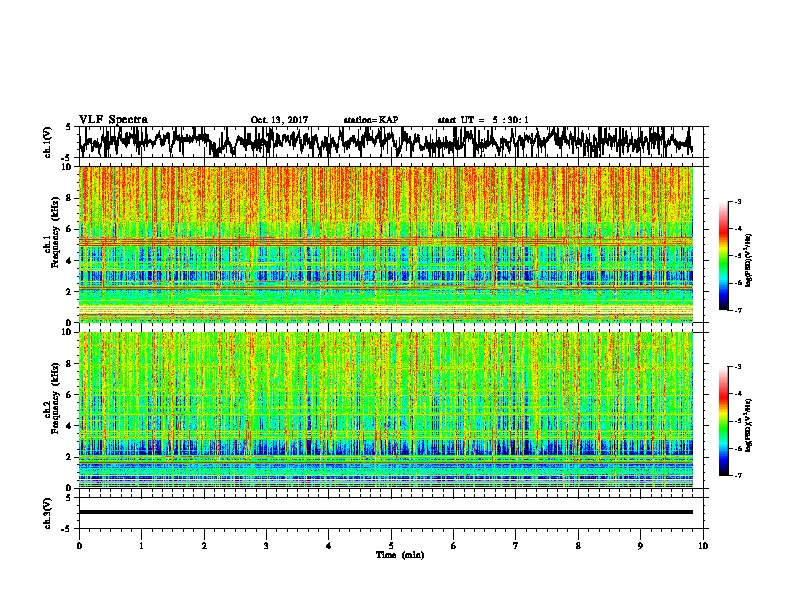792x612 pixels.
Task: Click the "-7" label on ch.2 colorbar
Action: 738,475
